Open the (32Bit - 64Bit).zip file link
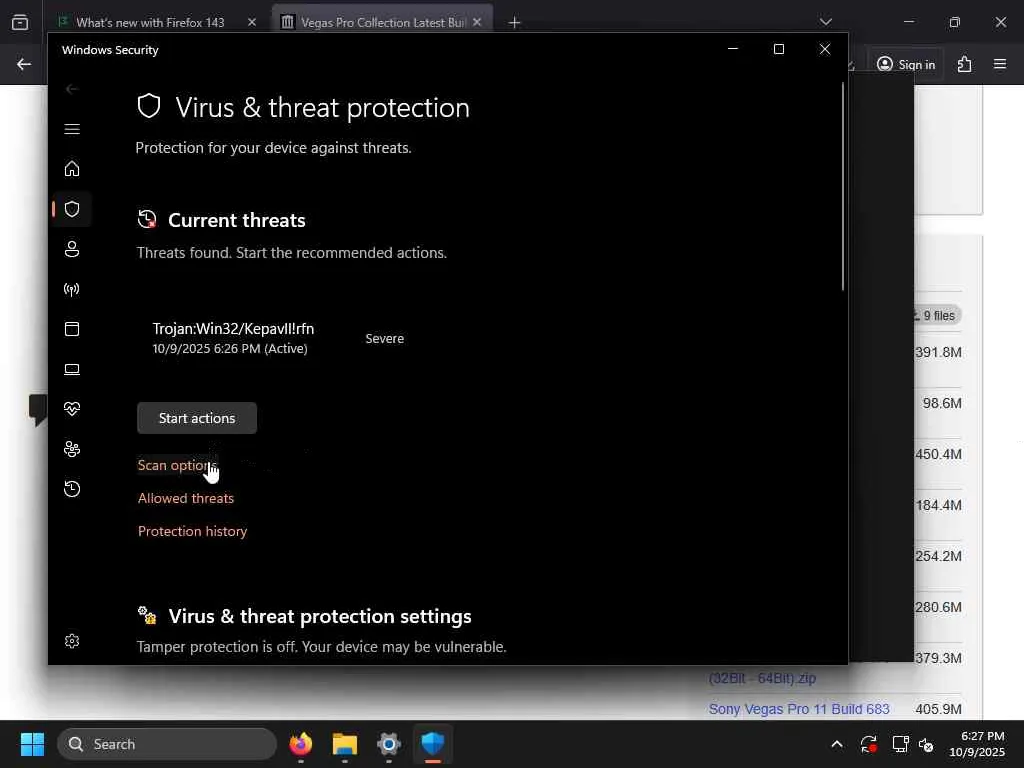1024x768 pixels. pyautogui.click(x=762, y=678)
